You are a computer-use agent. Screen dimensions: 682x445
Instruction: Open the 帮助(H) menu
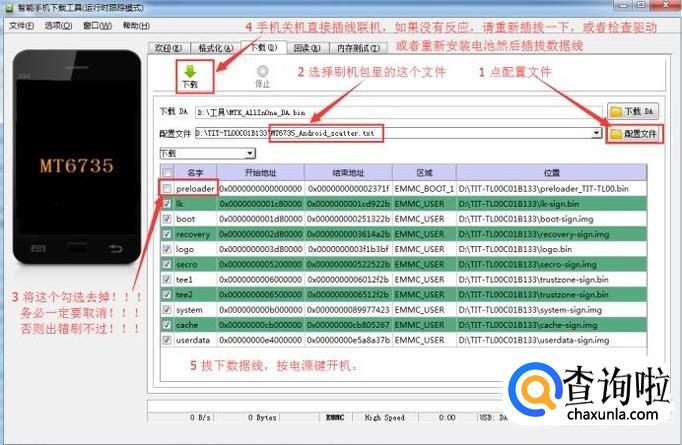pyautogui.click(x=136, y=26)
